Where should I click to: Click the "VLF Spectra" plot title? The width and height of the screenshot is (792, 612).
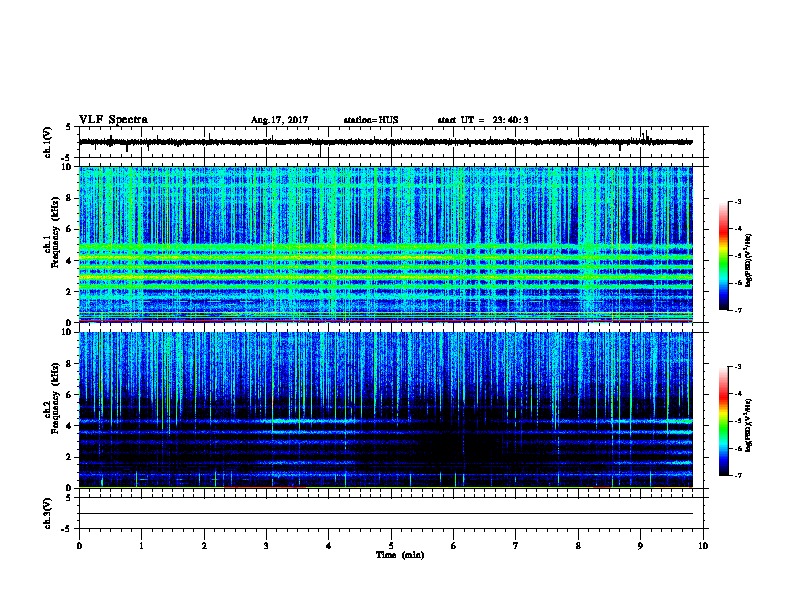click(113, 120)
